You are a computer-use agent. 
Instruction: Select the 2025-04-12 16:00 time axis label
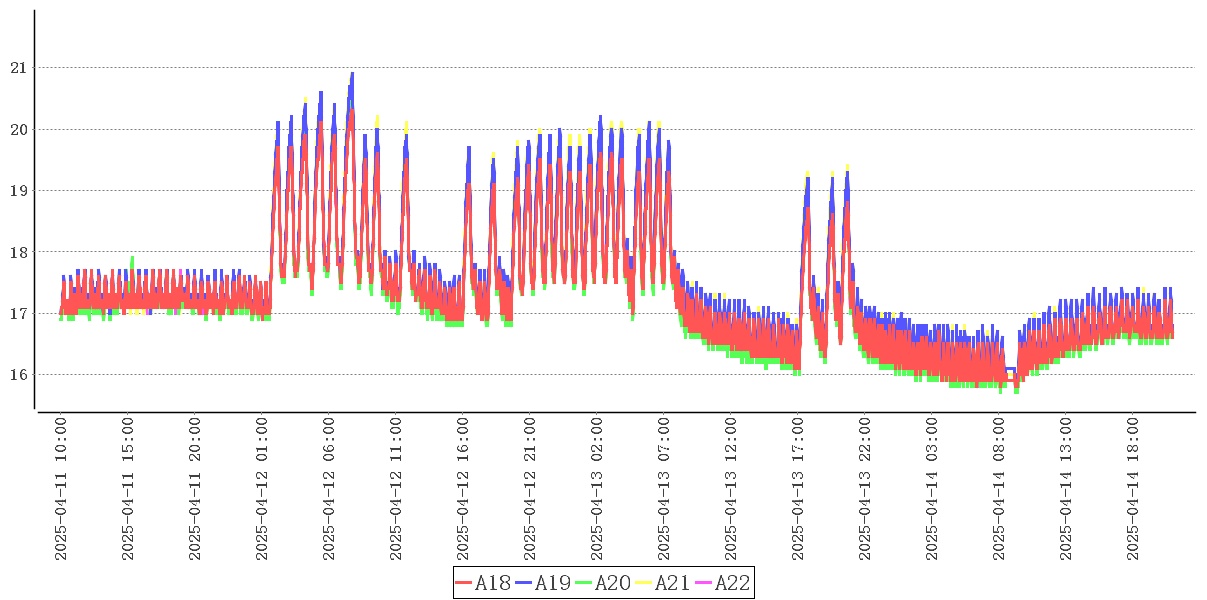463,489
